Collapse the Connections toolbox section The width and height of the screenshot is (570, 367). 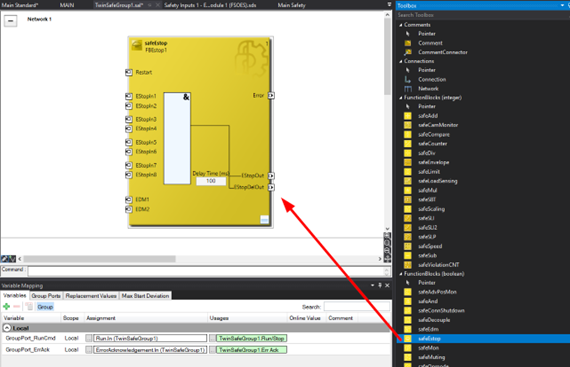401,61
